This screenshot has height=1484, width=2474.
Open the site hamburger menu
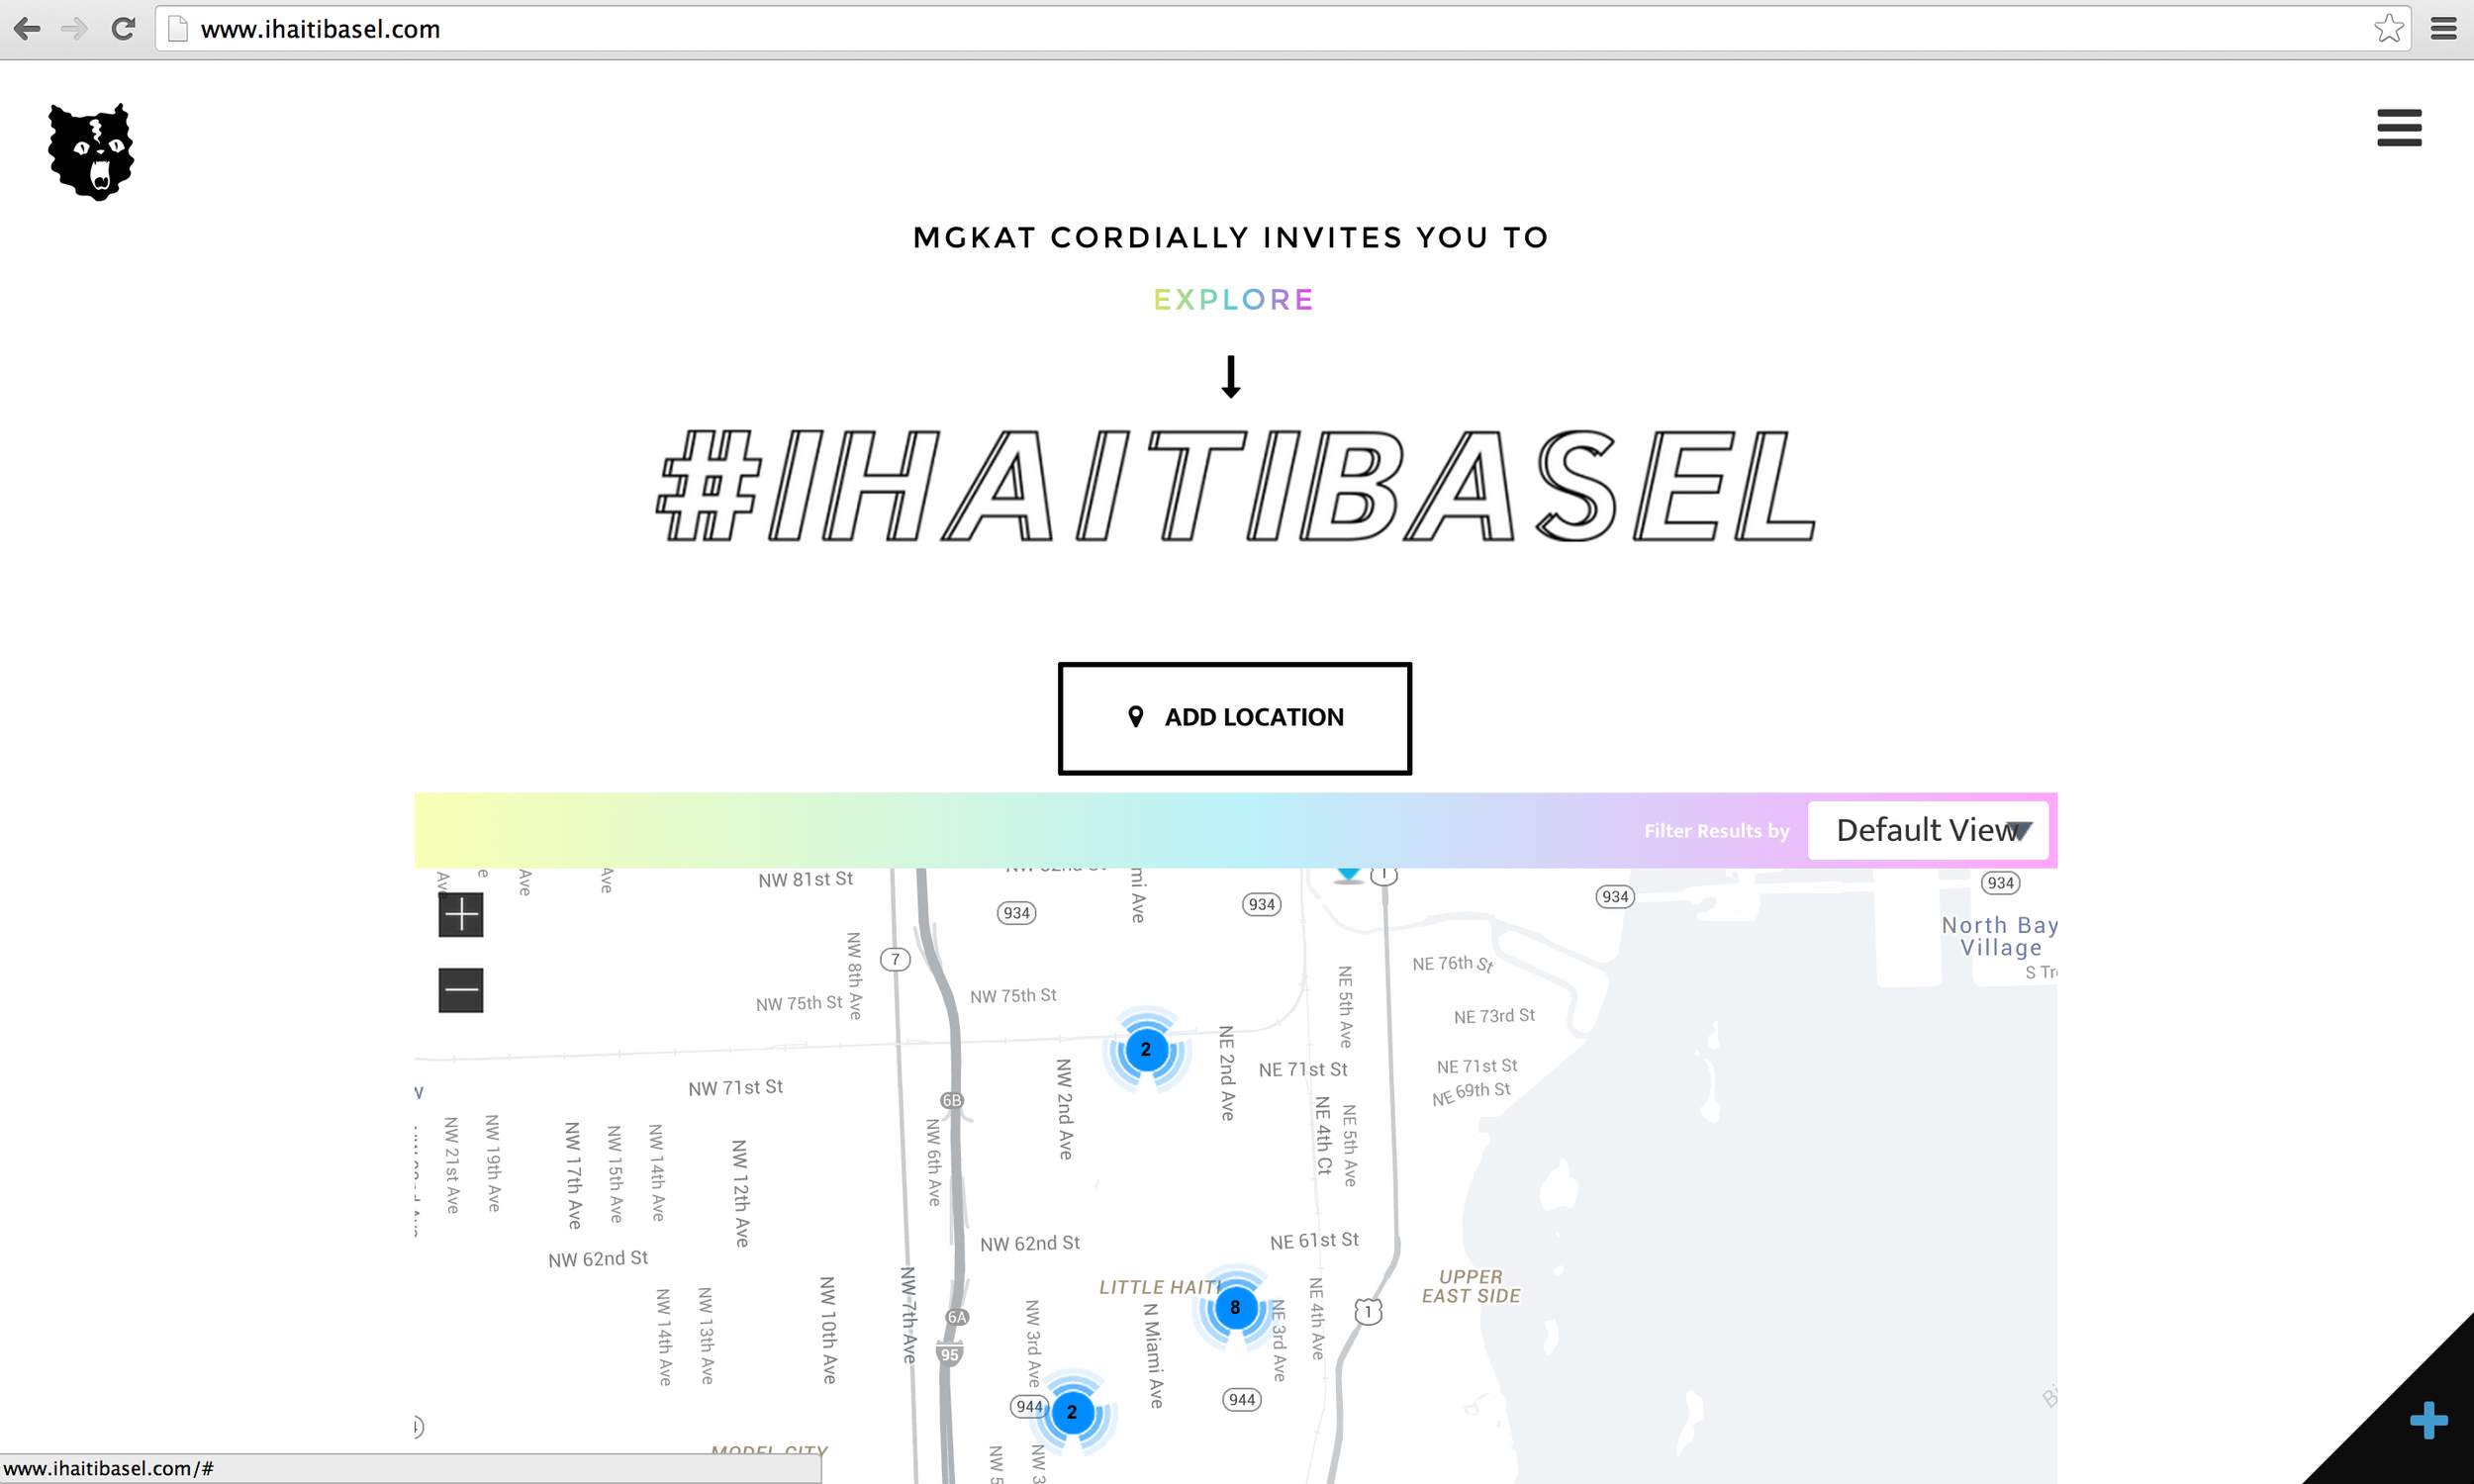coord(2399,128)
